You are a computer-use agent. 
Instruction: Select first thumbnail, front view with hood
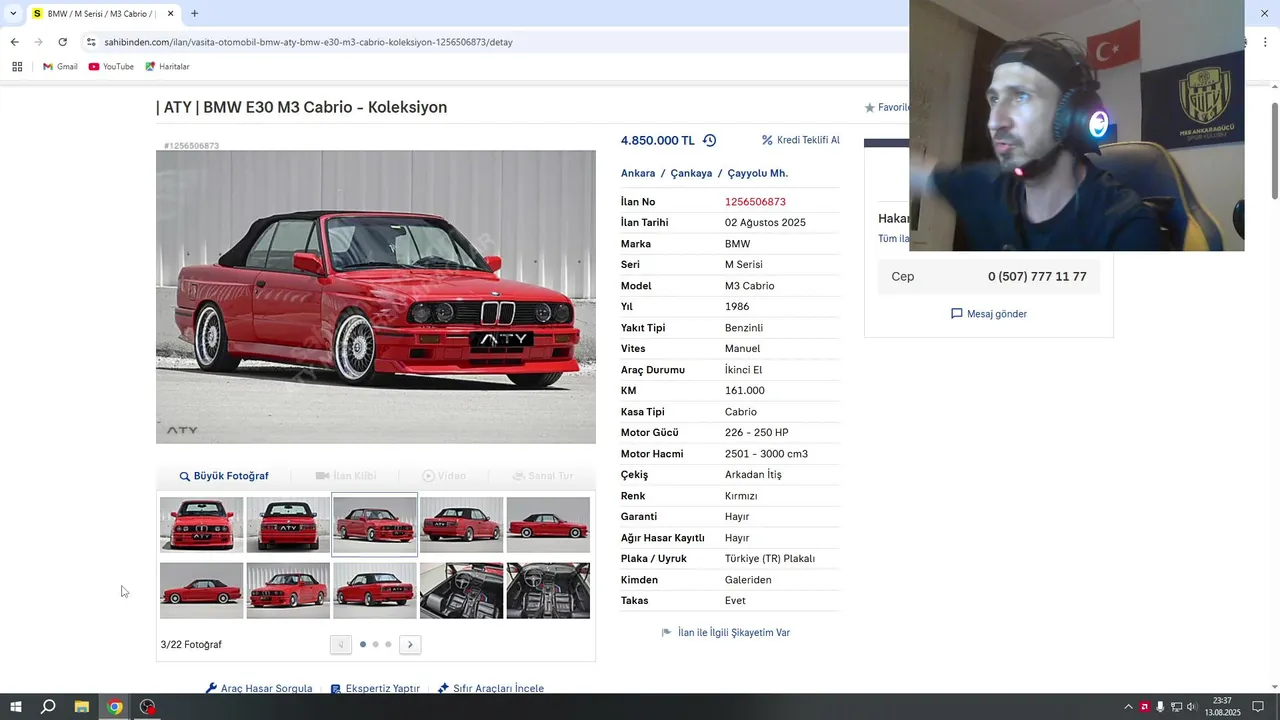point(201,525)
